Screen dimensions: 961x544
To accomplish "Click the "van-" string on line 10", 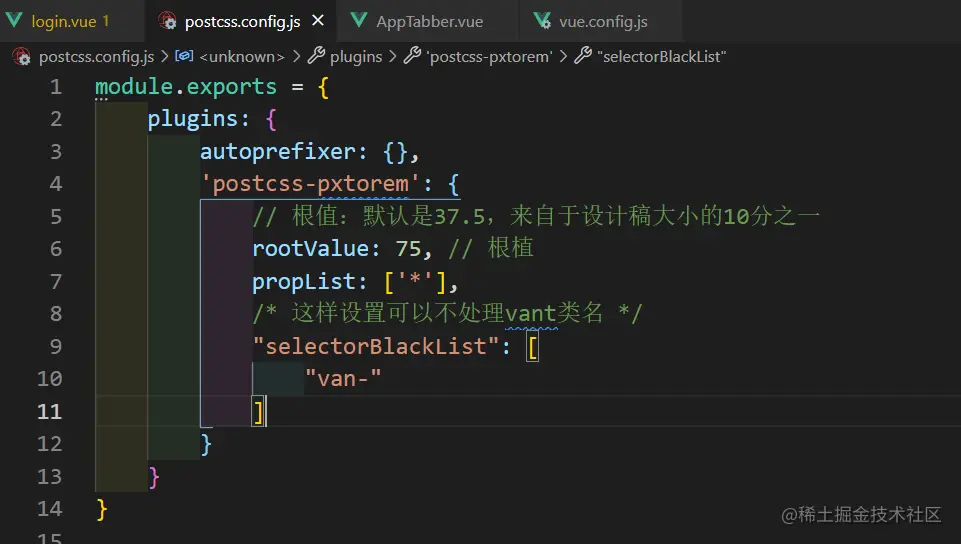I will click(x=343, y=379).
